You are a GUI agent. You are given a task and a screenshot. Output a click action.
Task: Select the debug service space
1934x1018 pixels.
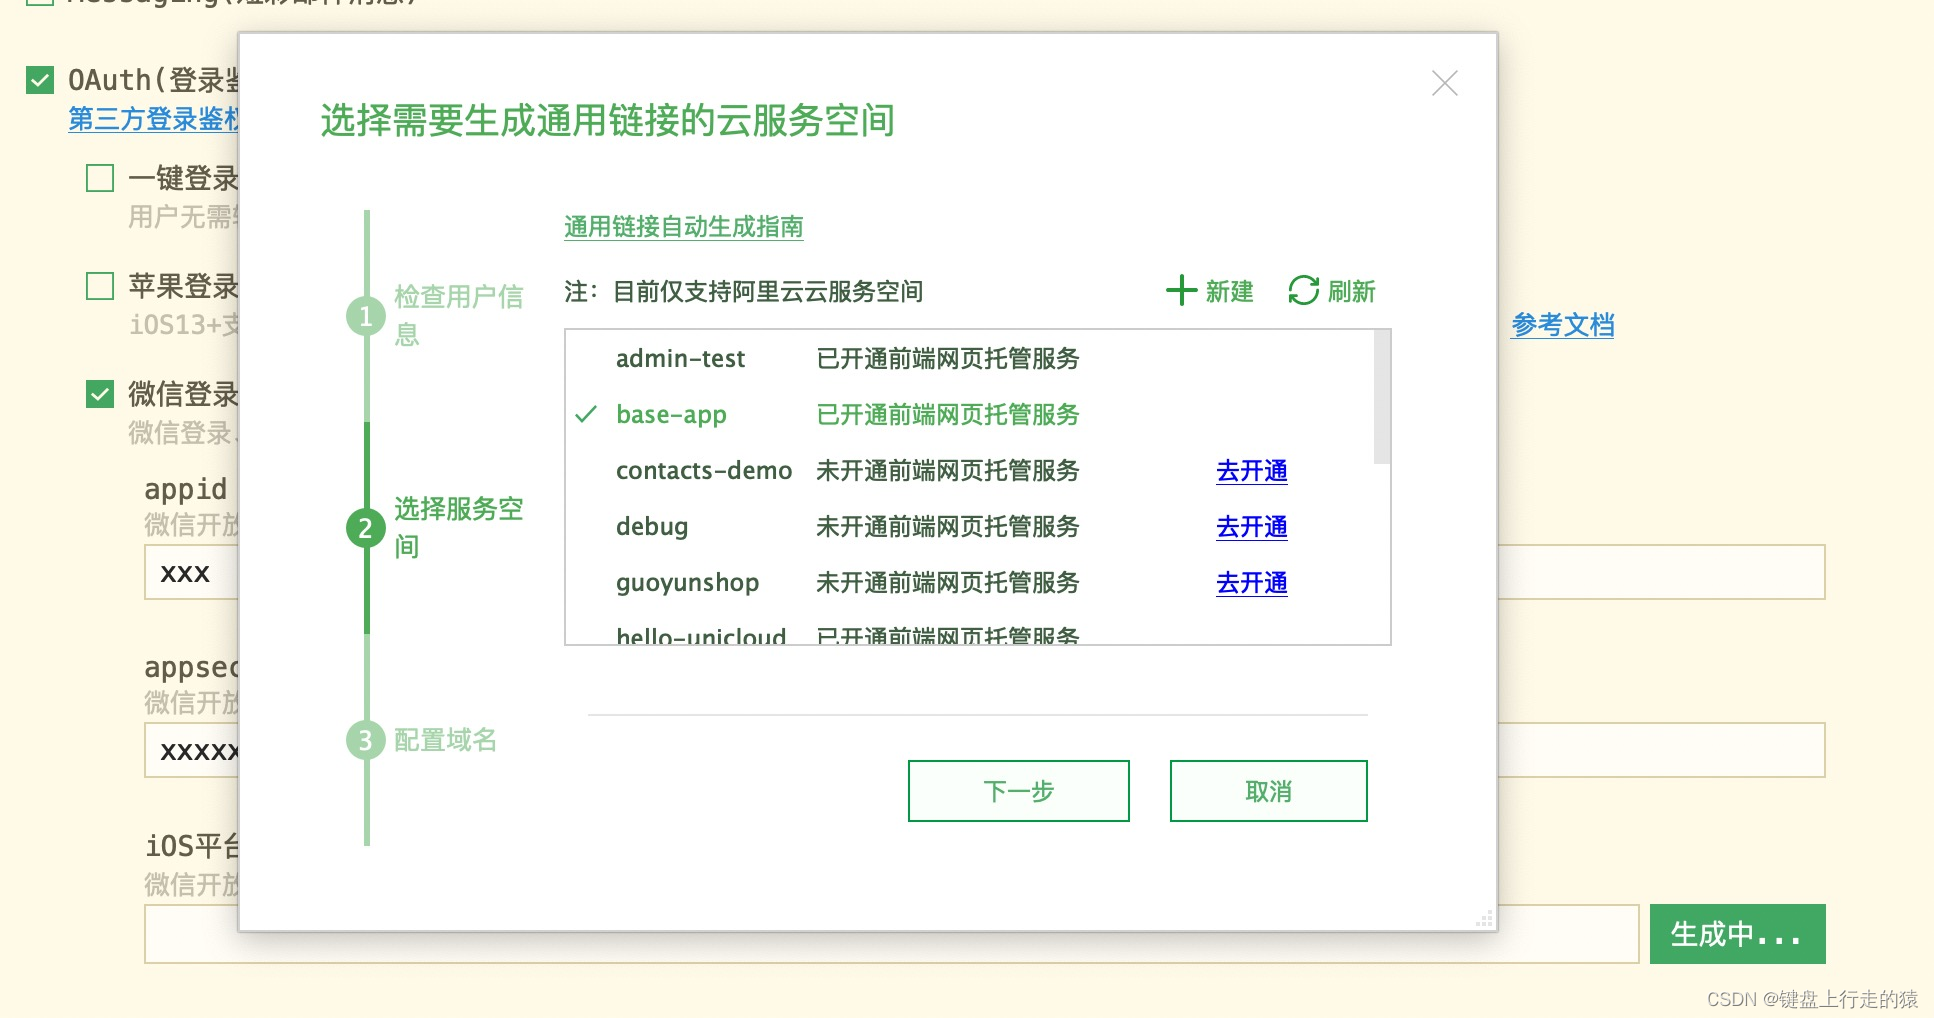(x=970, y=527)
